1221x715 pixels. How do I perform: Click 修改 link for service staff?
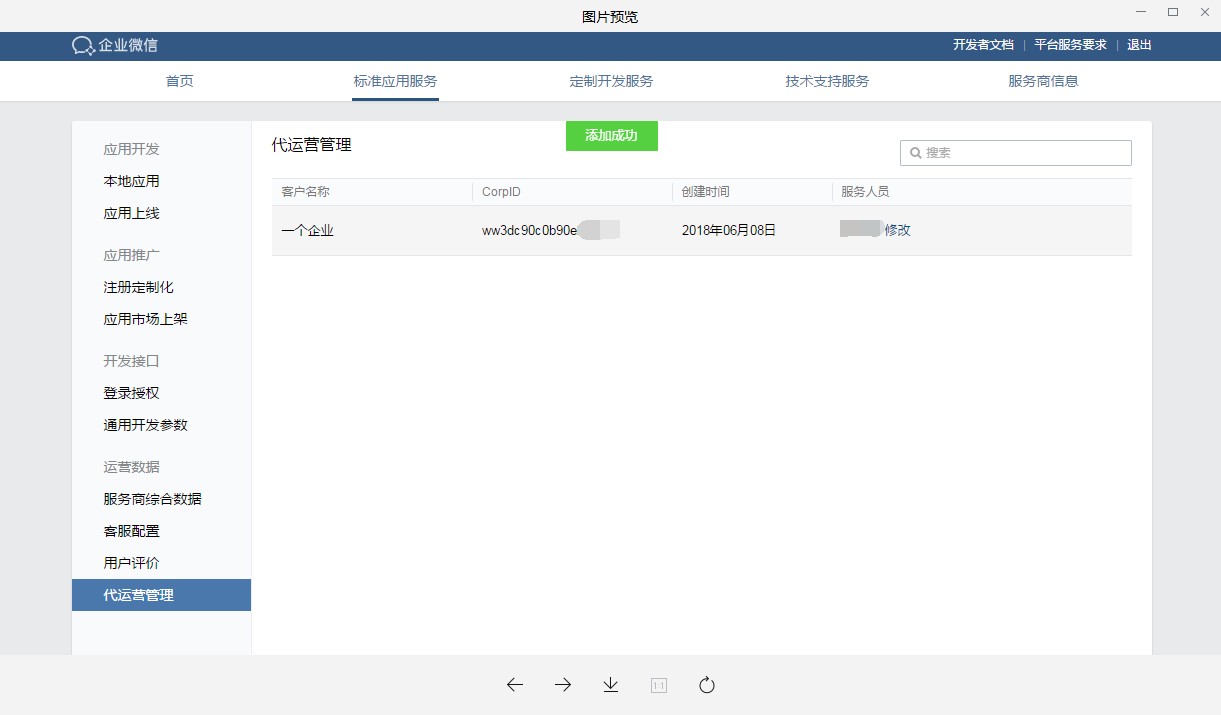click(897, 230)
